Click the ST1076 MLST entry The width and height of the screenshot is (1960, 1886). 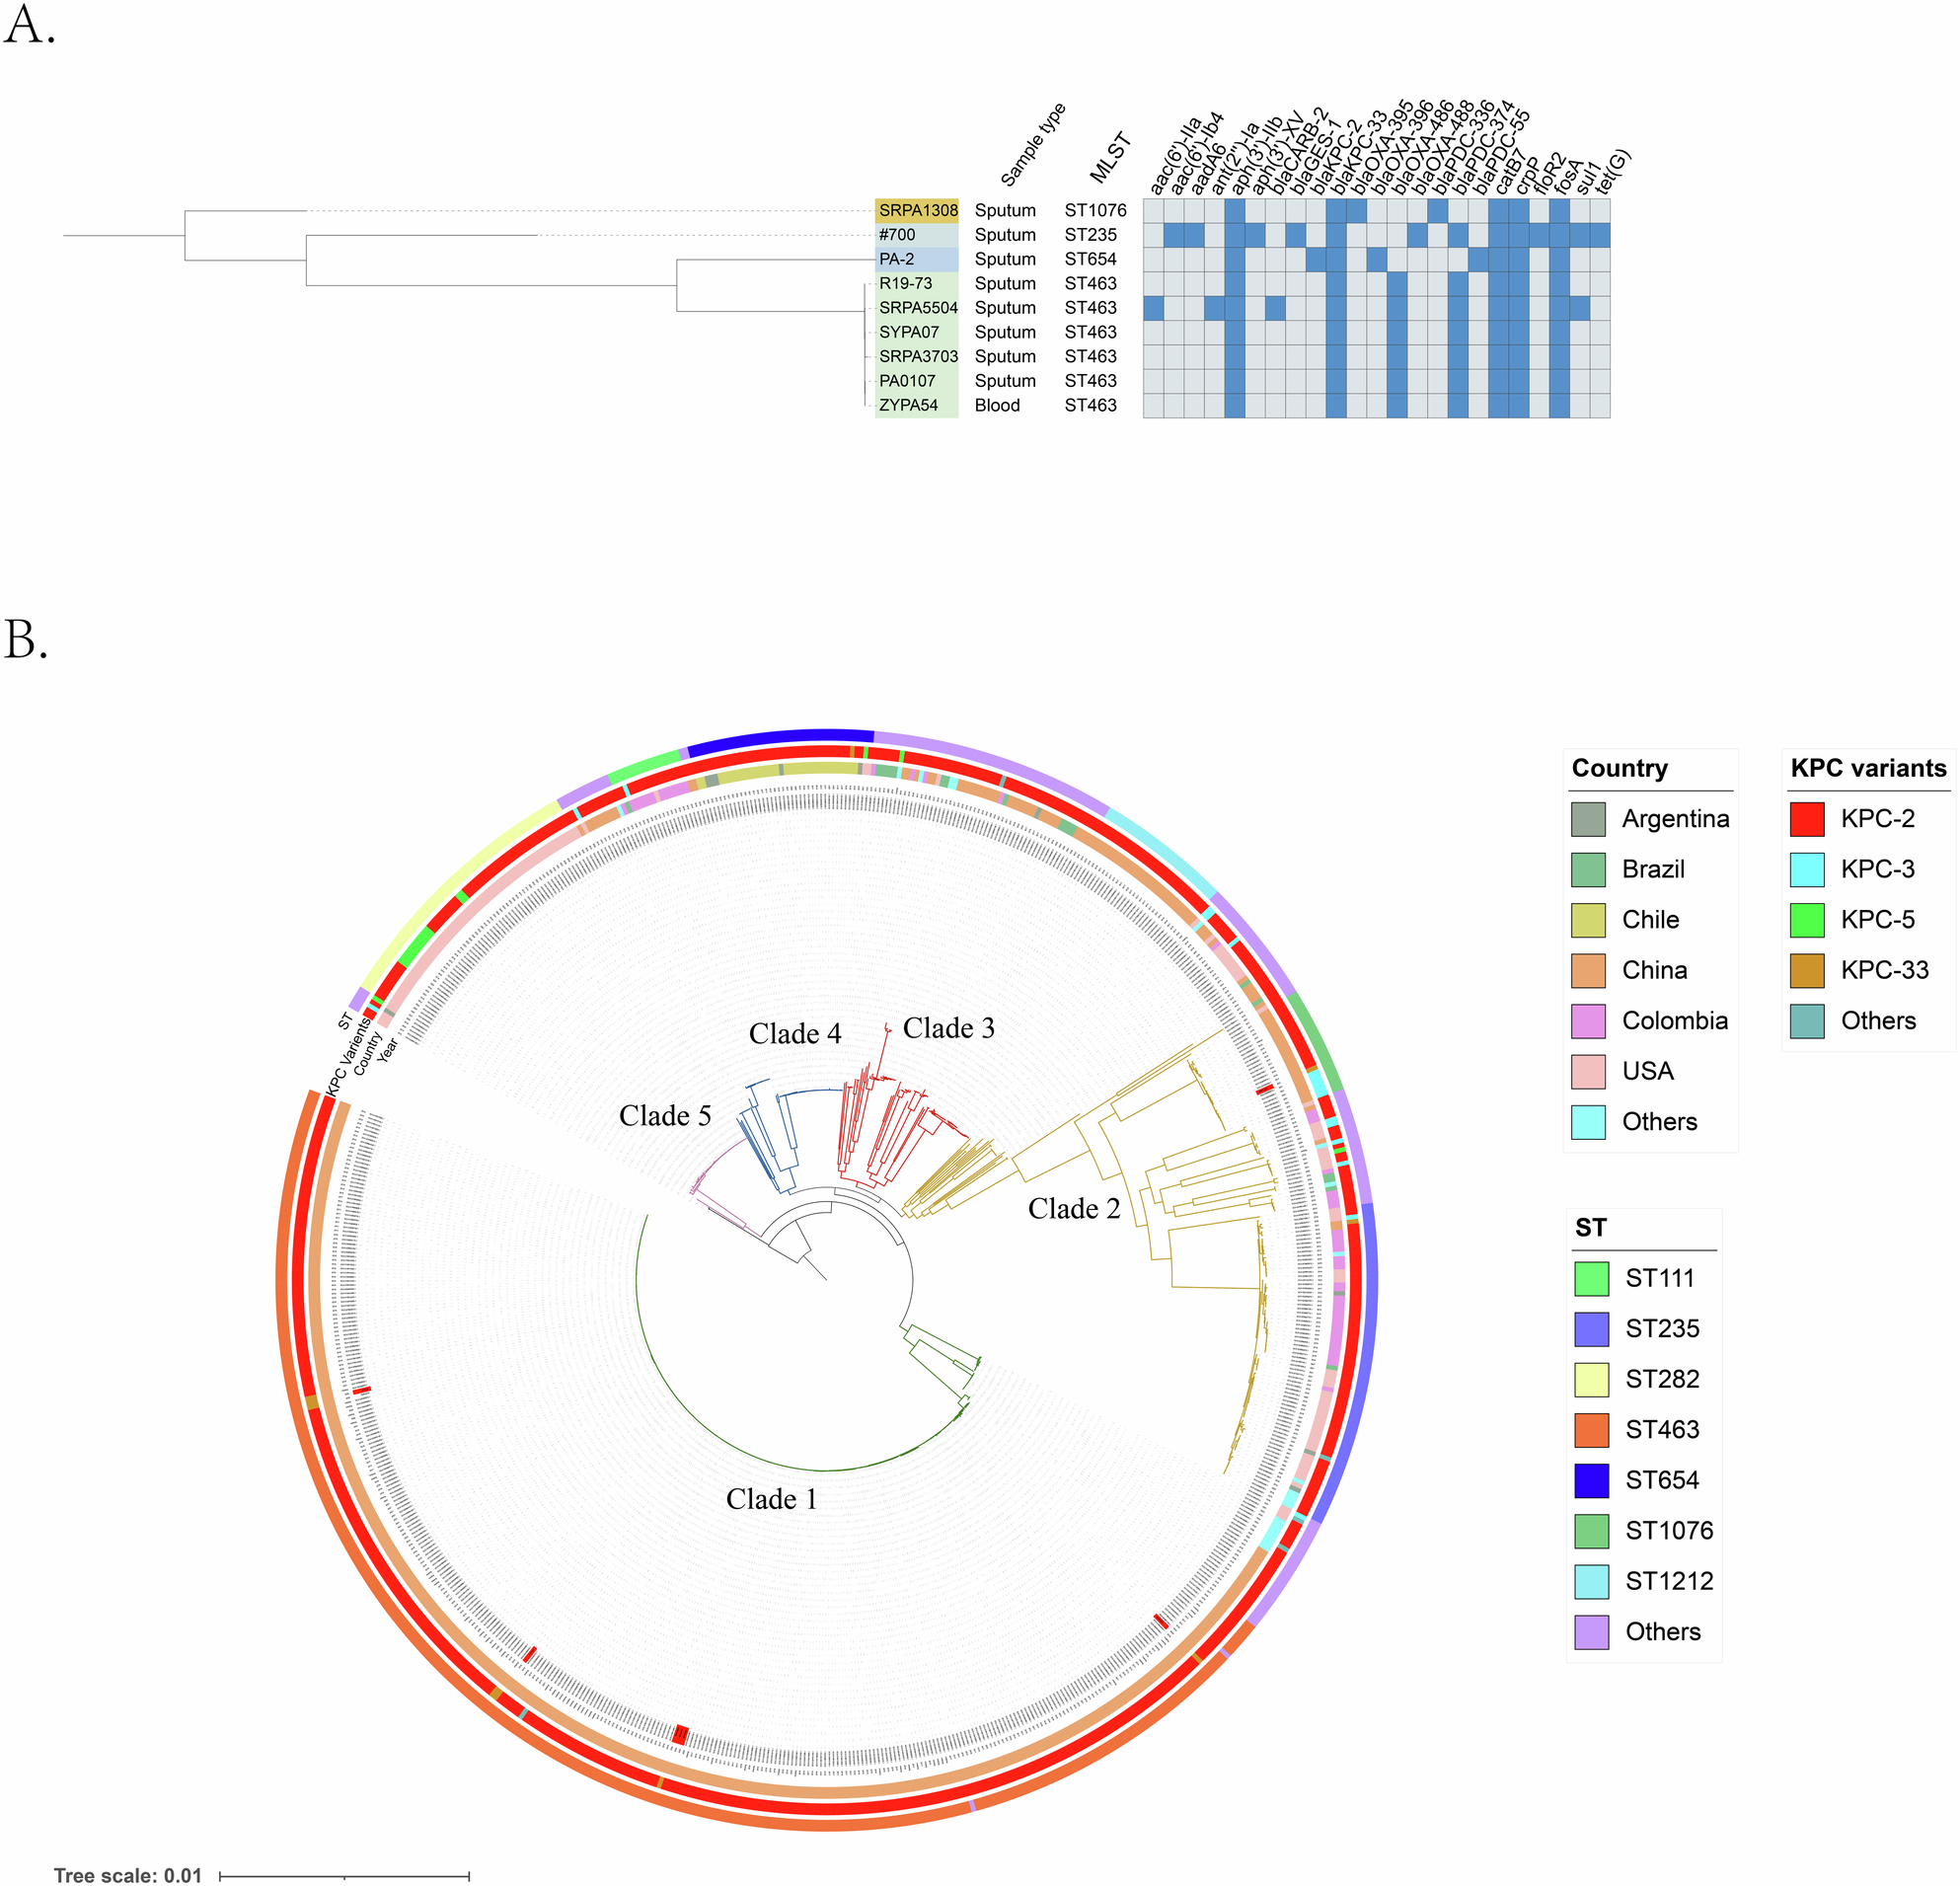click(1095, 210)
